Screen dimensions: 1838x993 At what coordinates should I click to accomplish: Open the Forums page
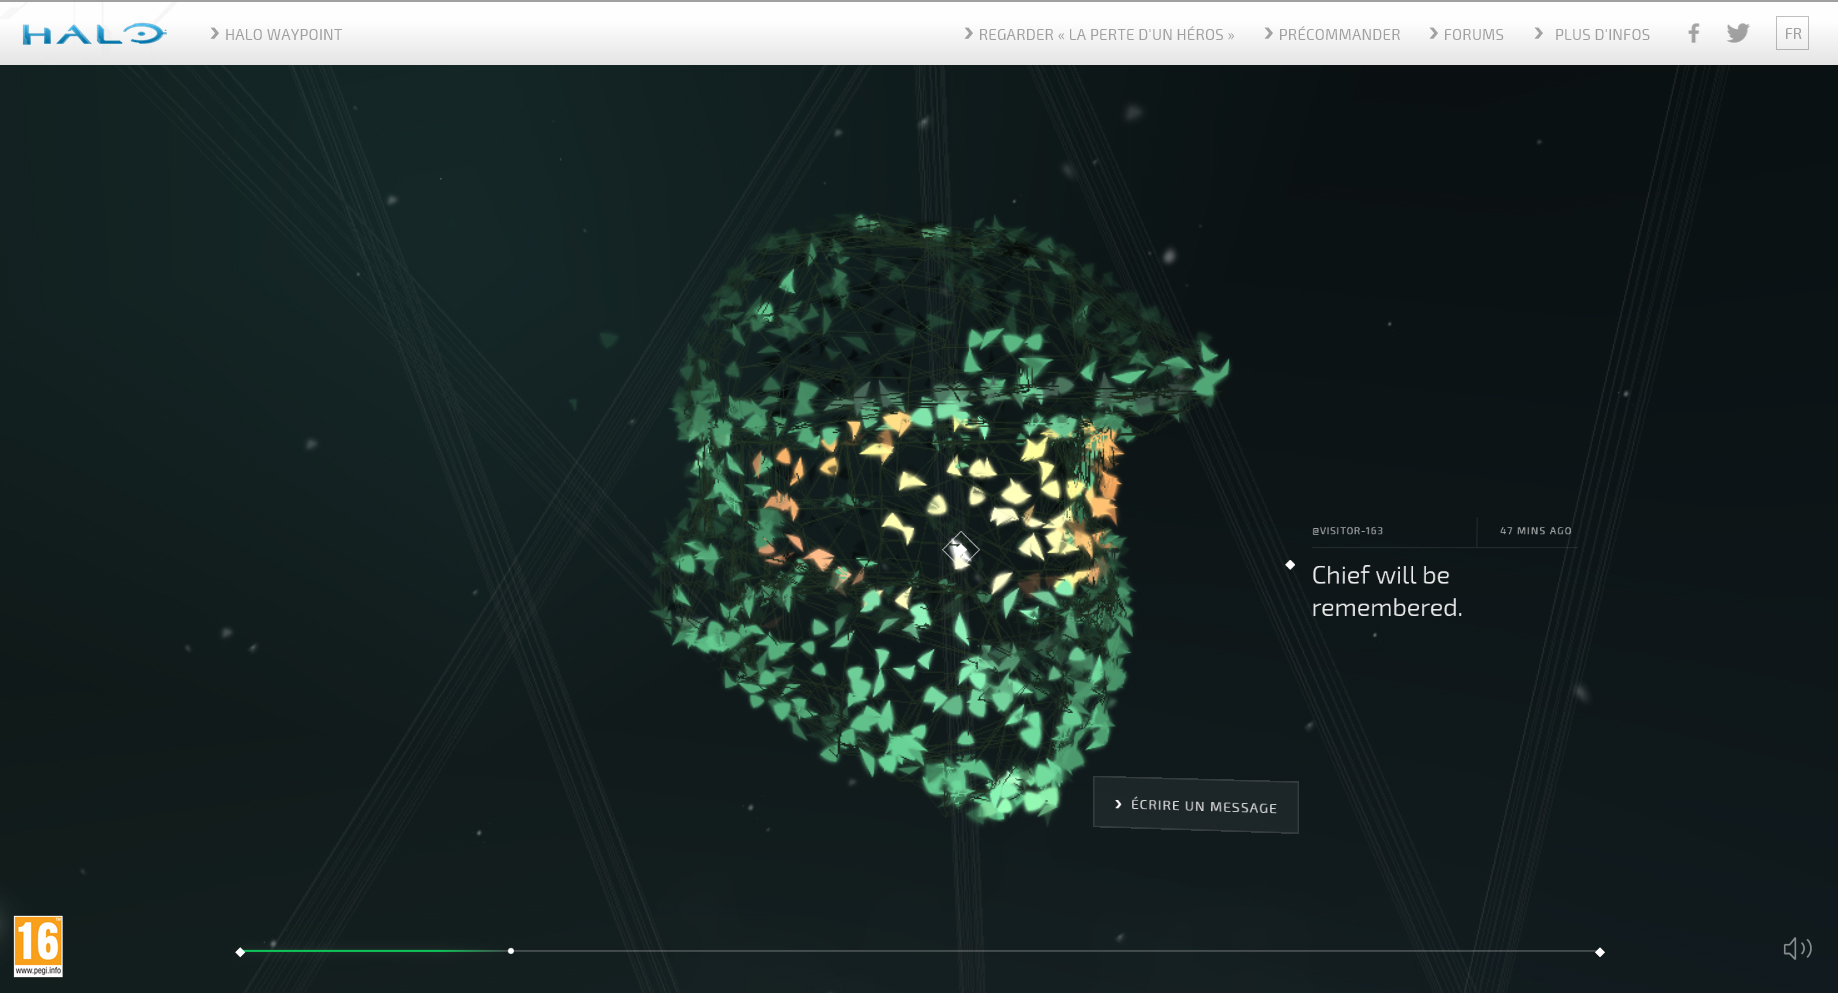(x=1472, y=35)
